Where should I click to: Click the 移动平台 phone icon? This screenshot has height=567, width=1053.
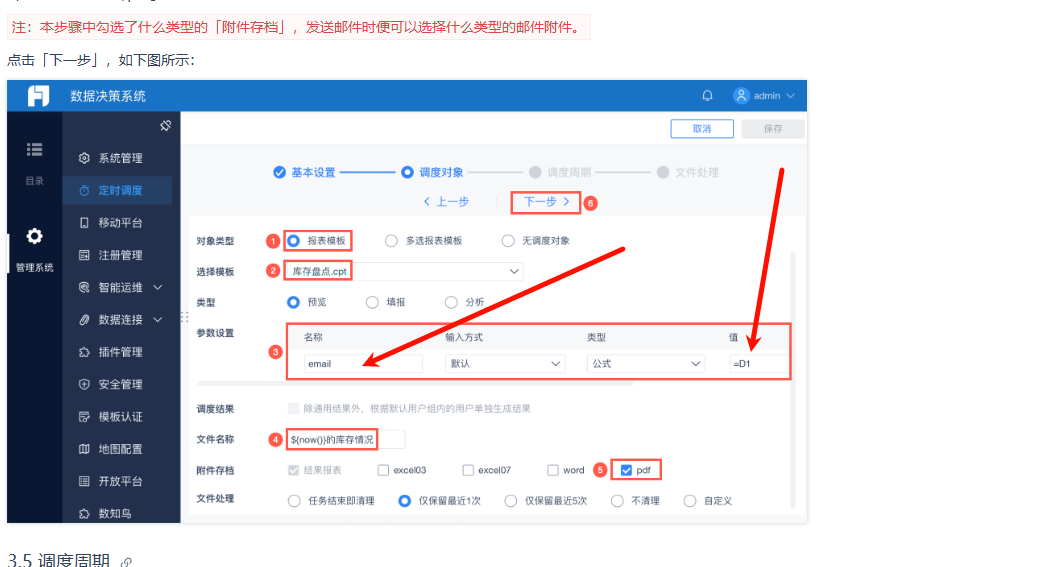[84, 222]
